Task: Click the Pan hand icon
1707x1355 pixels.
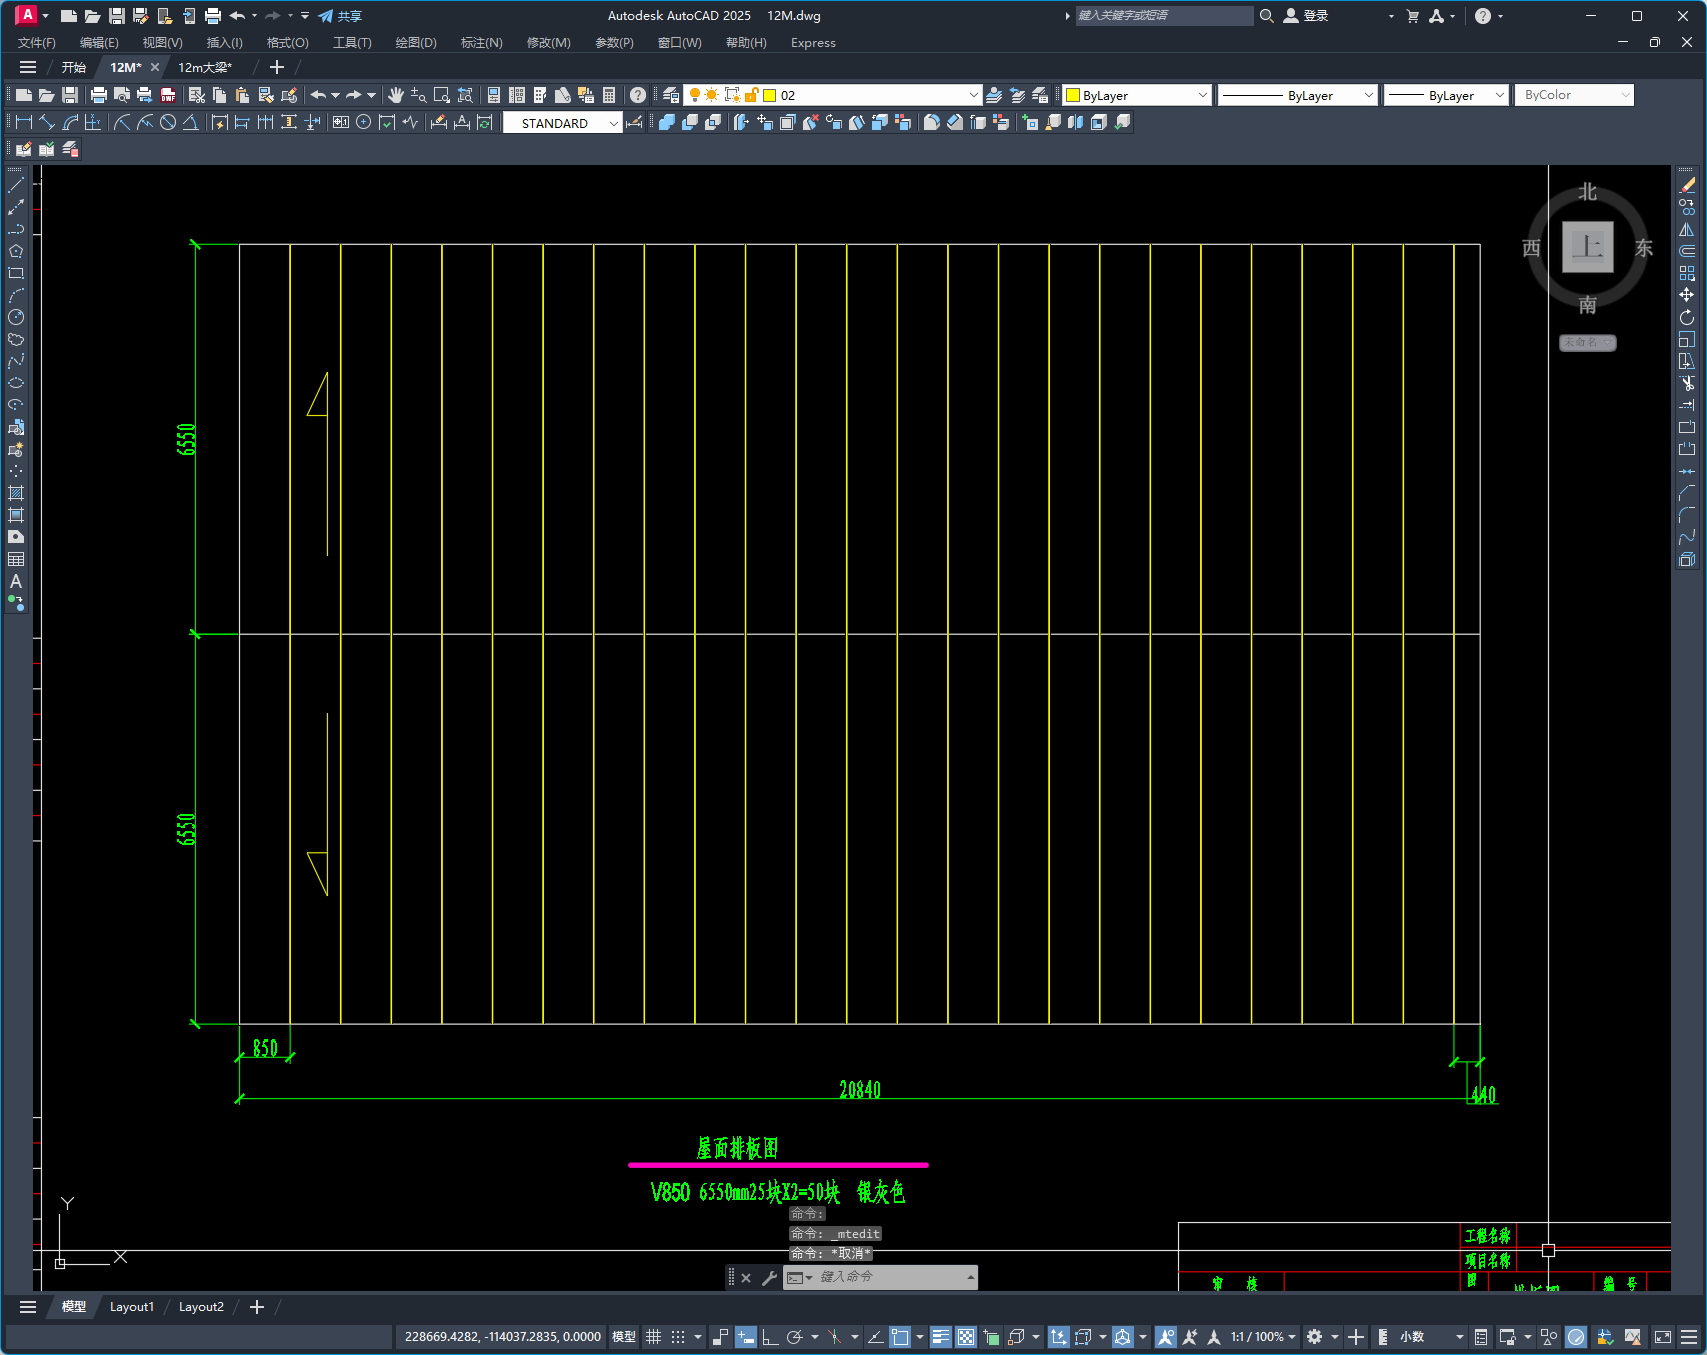Action: [x=396, y=95]
